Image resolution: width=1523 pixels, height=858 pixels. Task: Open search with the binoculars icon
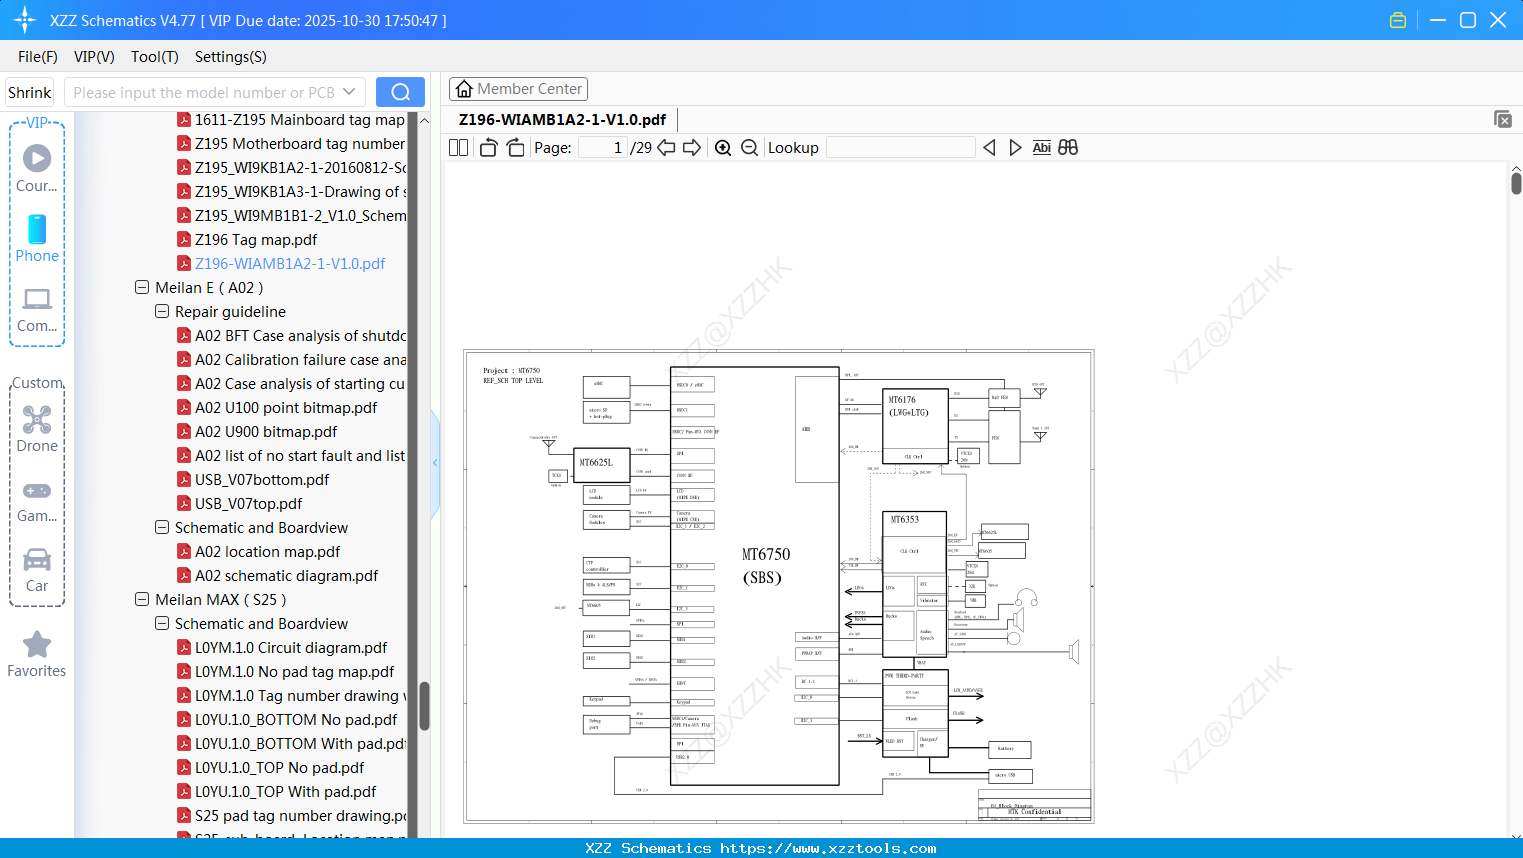click(1067, 147)
